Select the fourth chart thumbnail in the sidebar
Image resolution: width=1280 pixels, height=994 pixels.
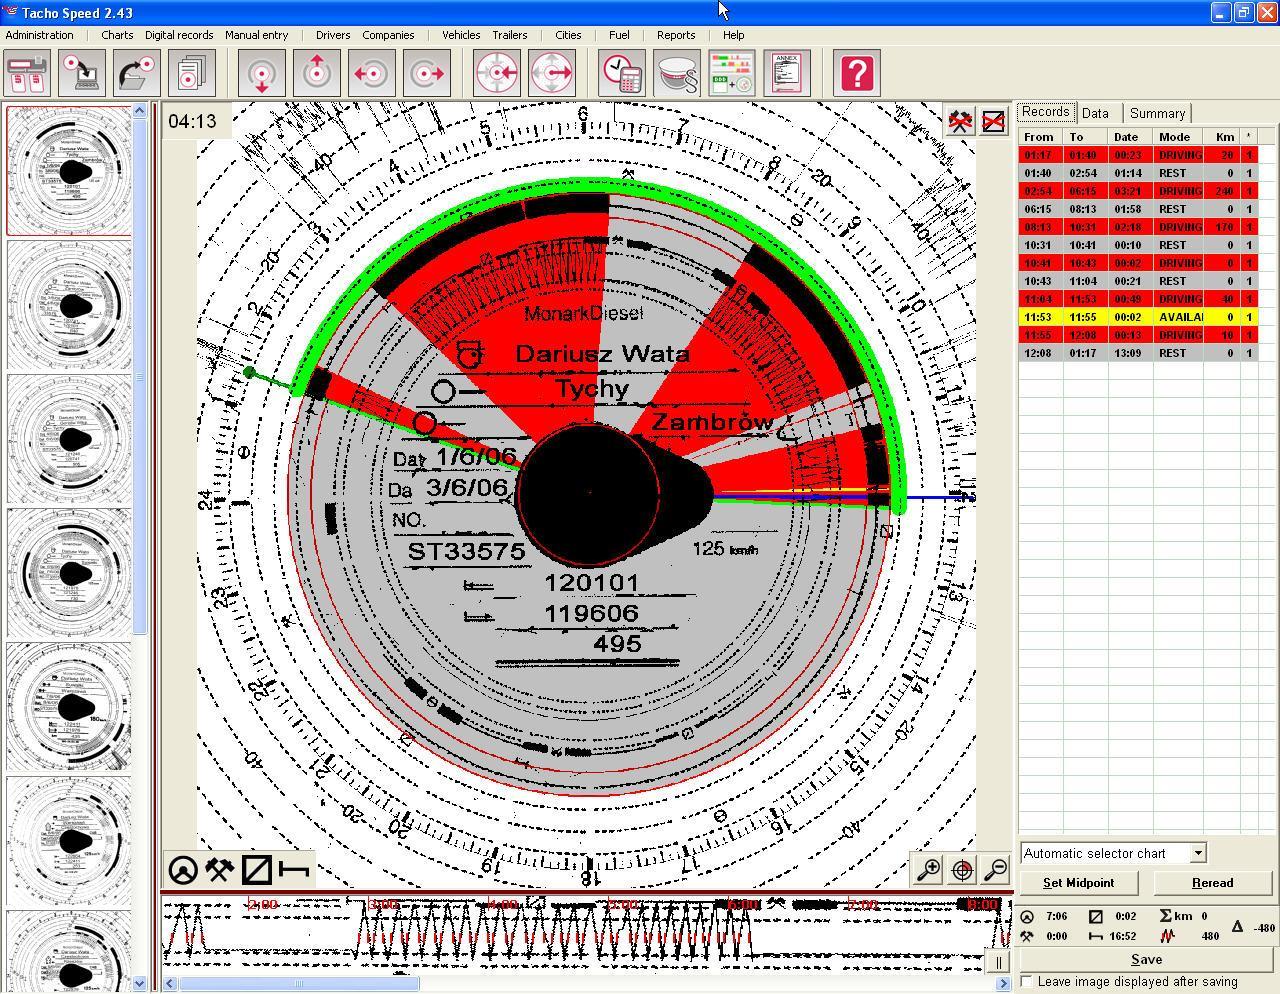pos(69,573)
